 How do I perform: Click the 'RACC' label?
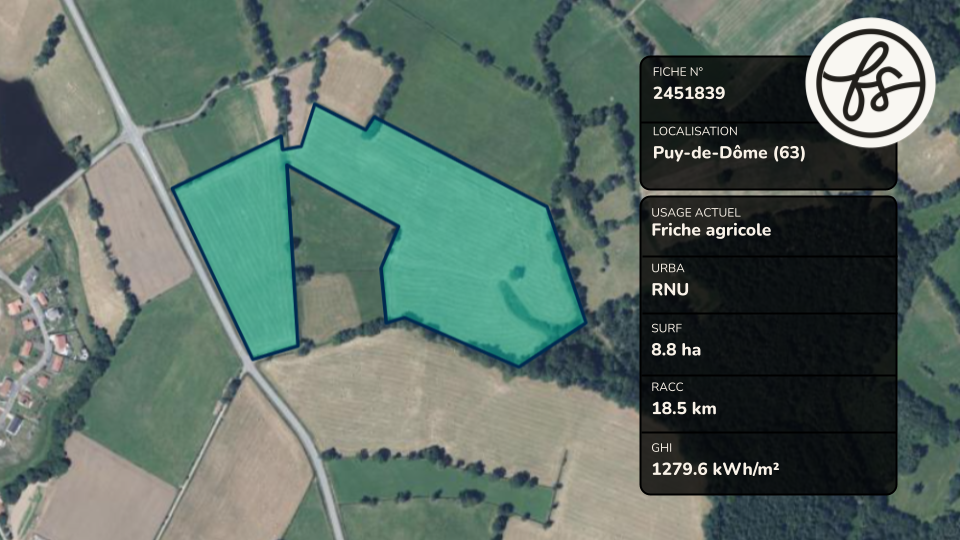click(x=667, y=387)
